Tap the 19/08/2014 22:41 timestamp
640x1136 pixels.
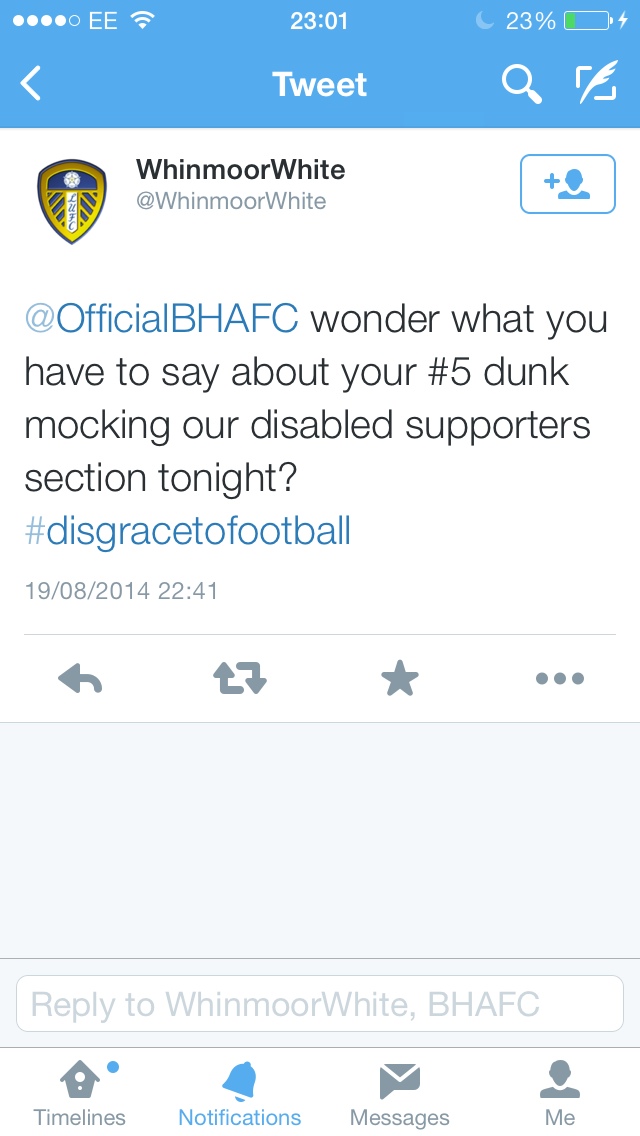tap(122, 590)
